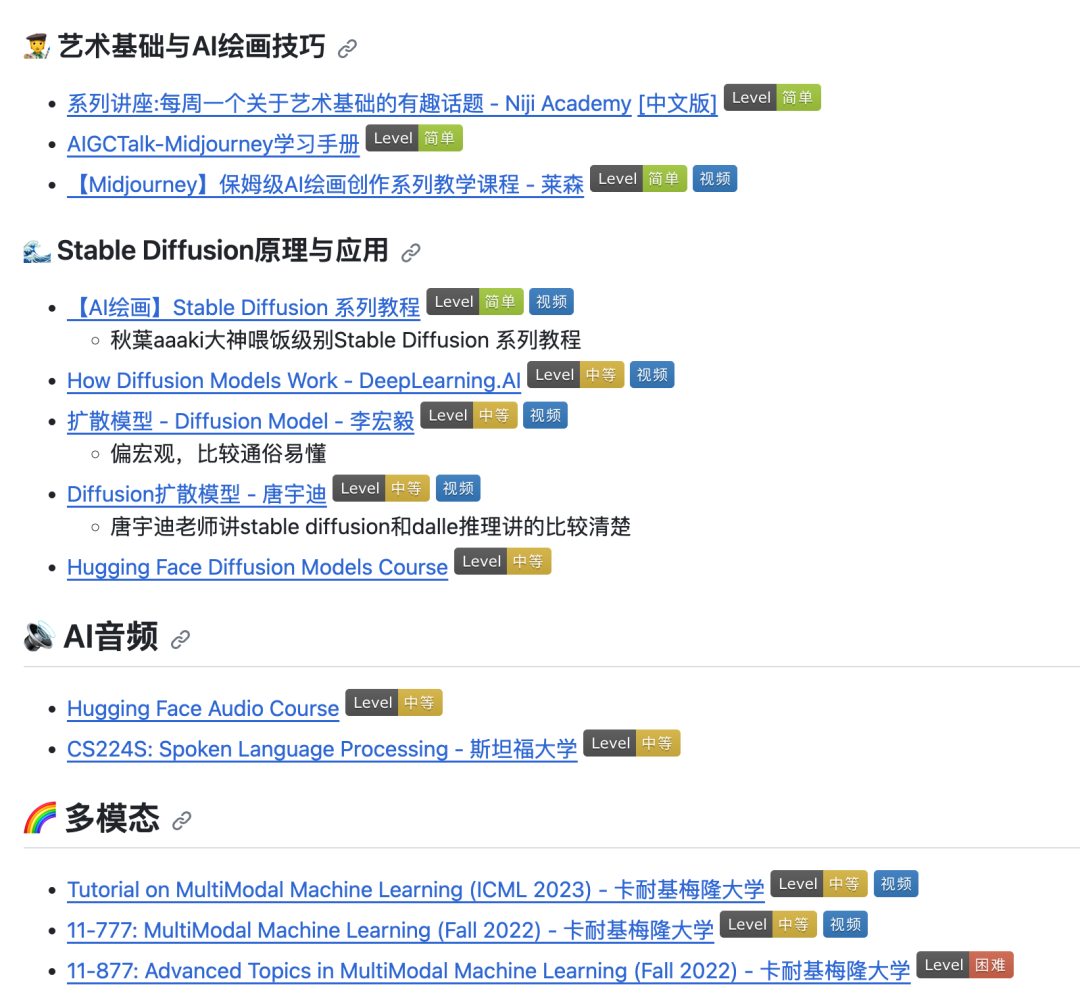Viewport: 1080px width, 1006px height.
Task: Click 视频 badge on 唐宇迪 row
Action: point(458,488)
